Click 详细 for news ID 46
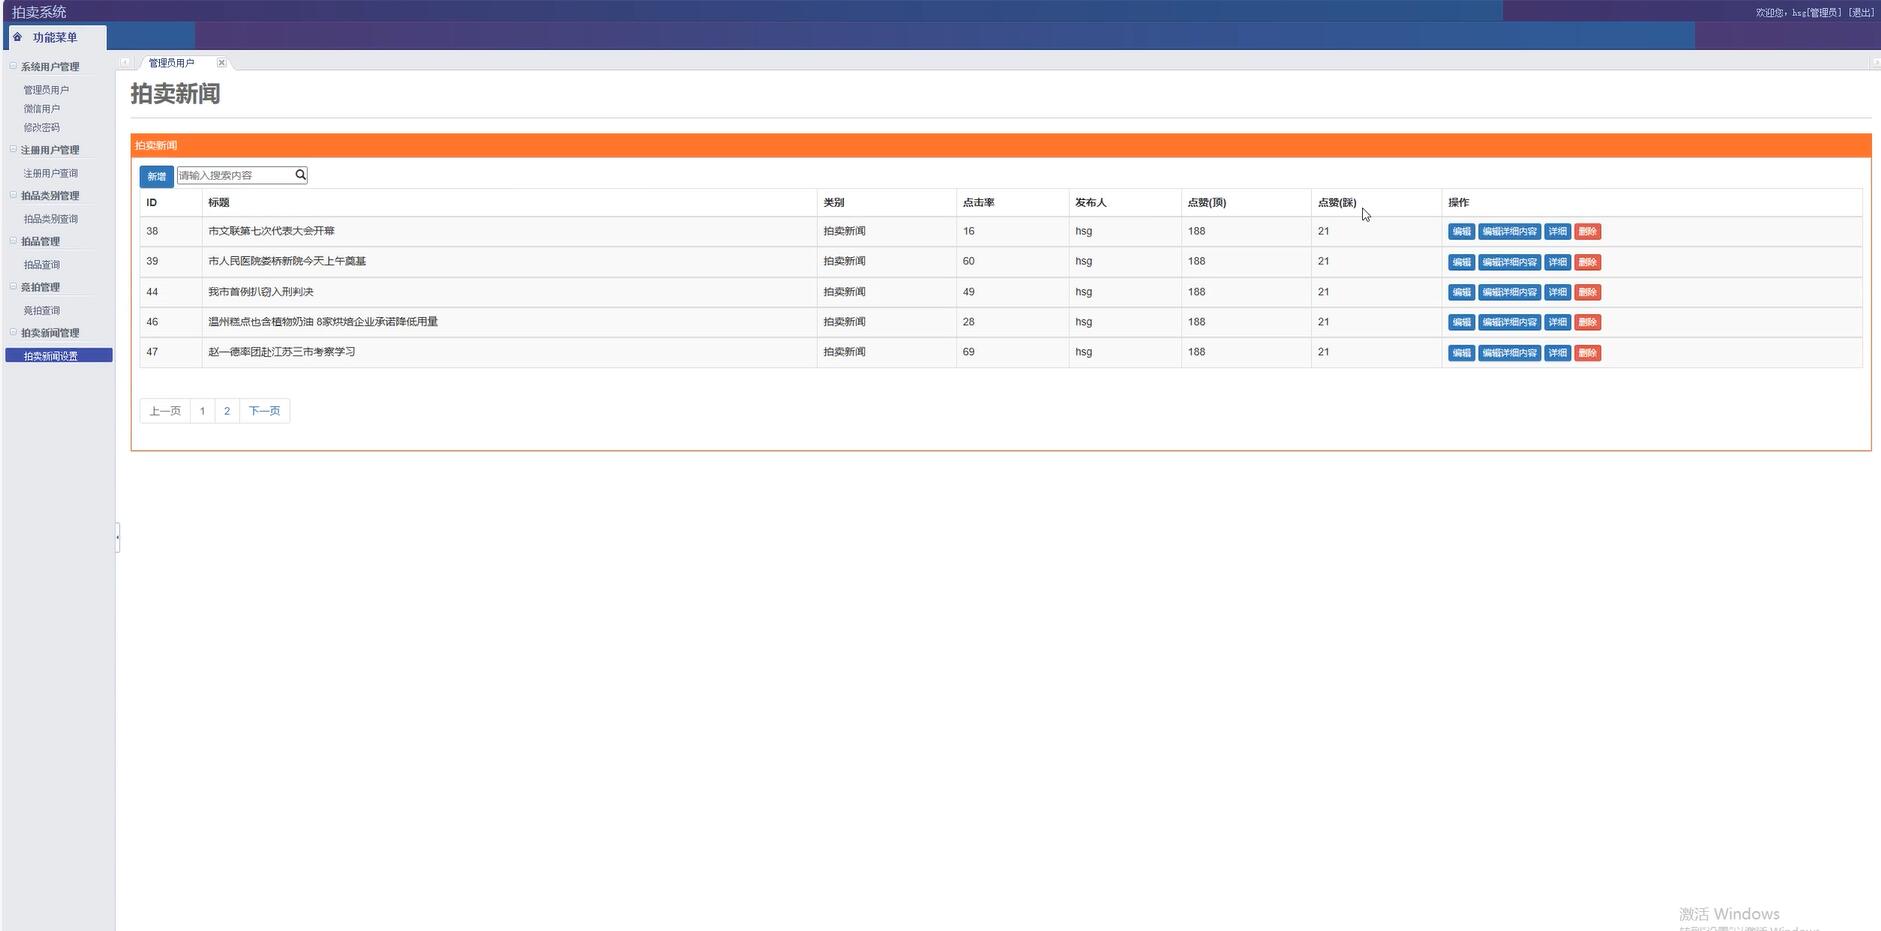 (1558, 322)
